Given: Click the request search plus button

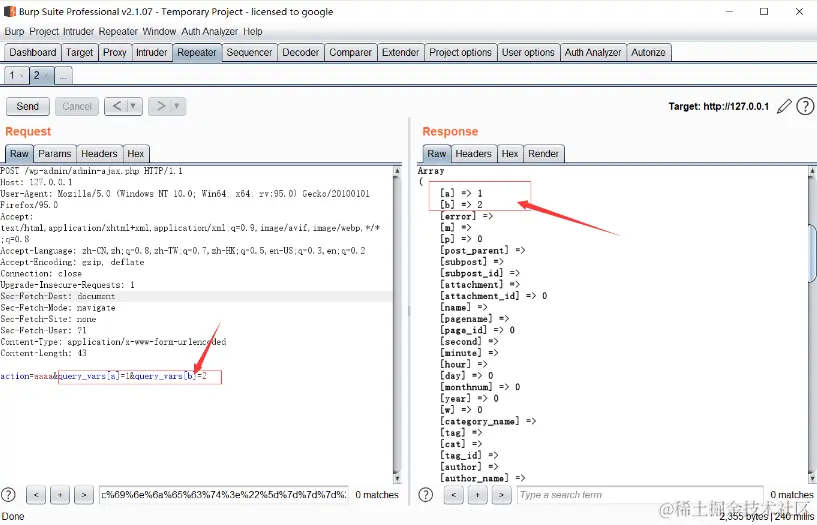Looking at the screenshot, I should (60, 495).
